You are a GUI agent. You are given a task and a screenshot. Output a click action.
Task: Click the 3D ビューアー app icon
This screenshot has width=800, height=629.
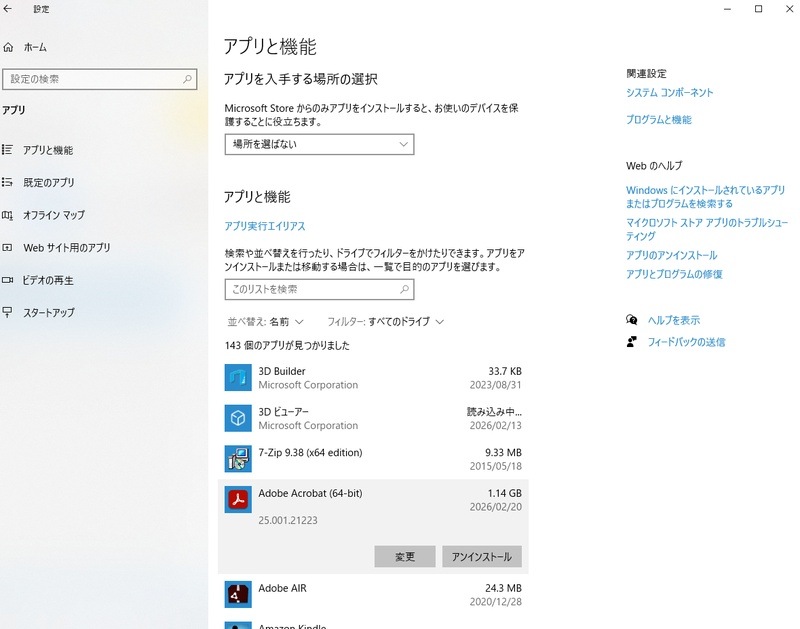pyautogui.click(x=237, y=417)
